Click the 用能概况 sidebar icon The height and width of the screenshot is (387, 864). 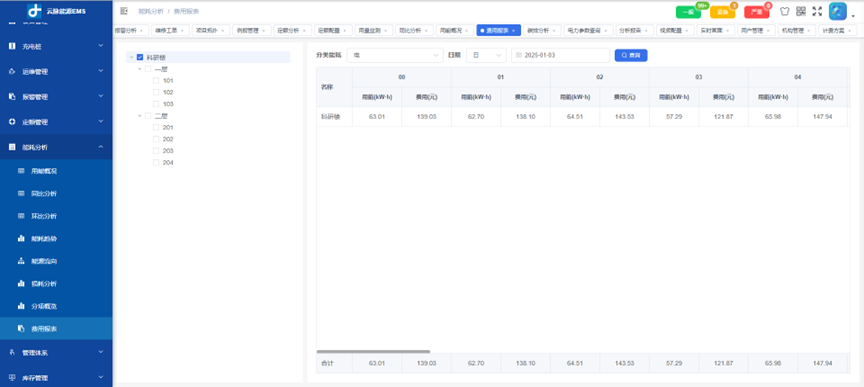21,171
